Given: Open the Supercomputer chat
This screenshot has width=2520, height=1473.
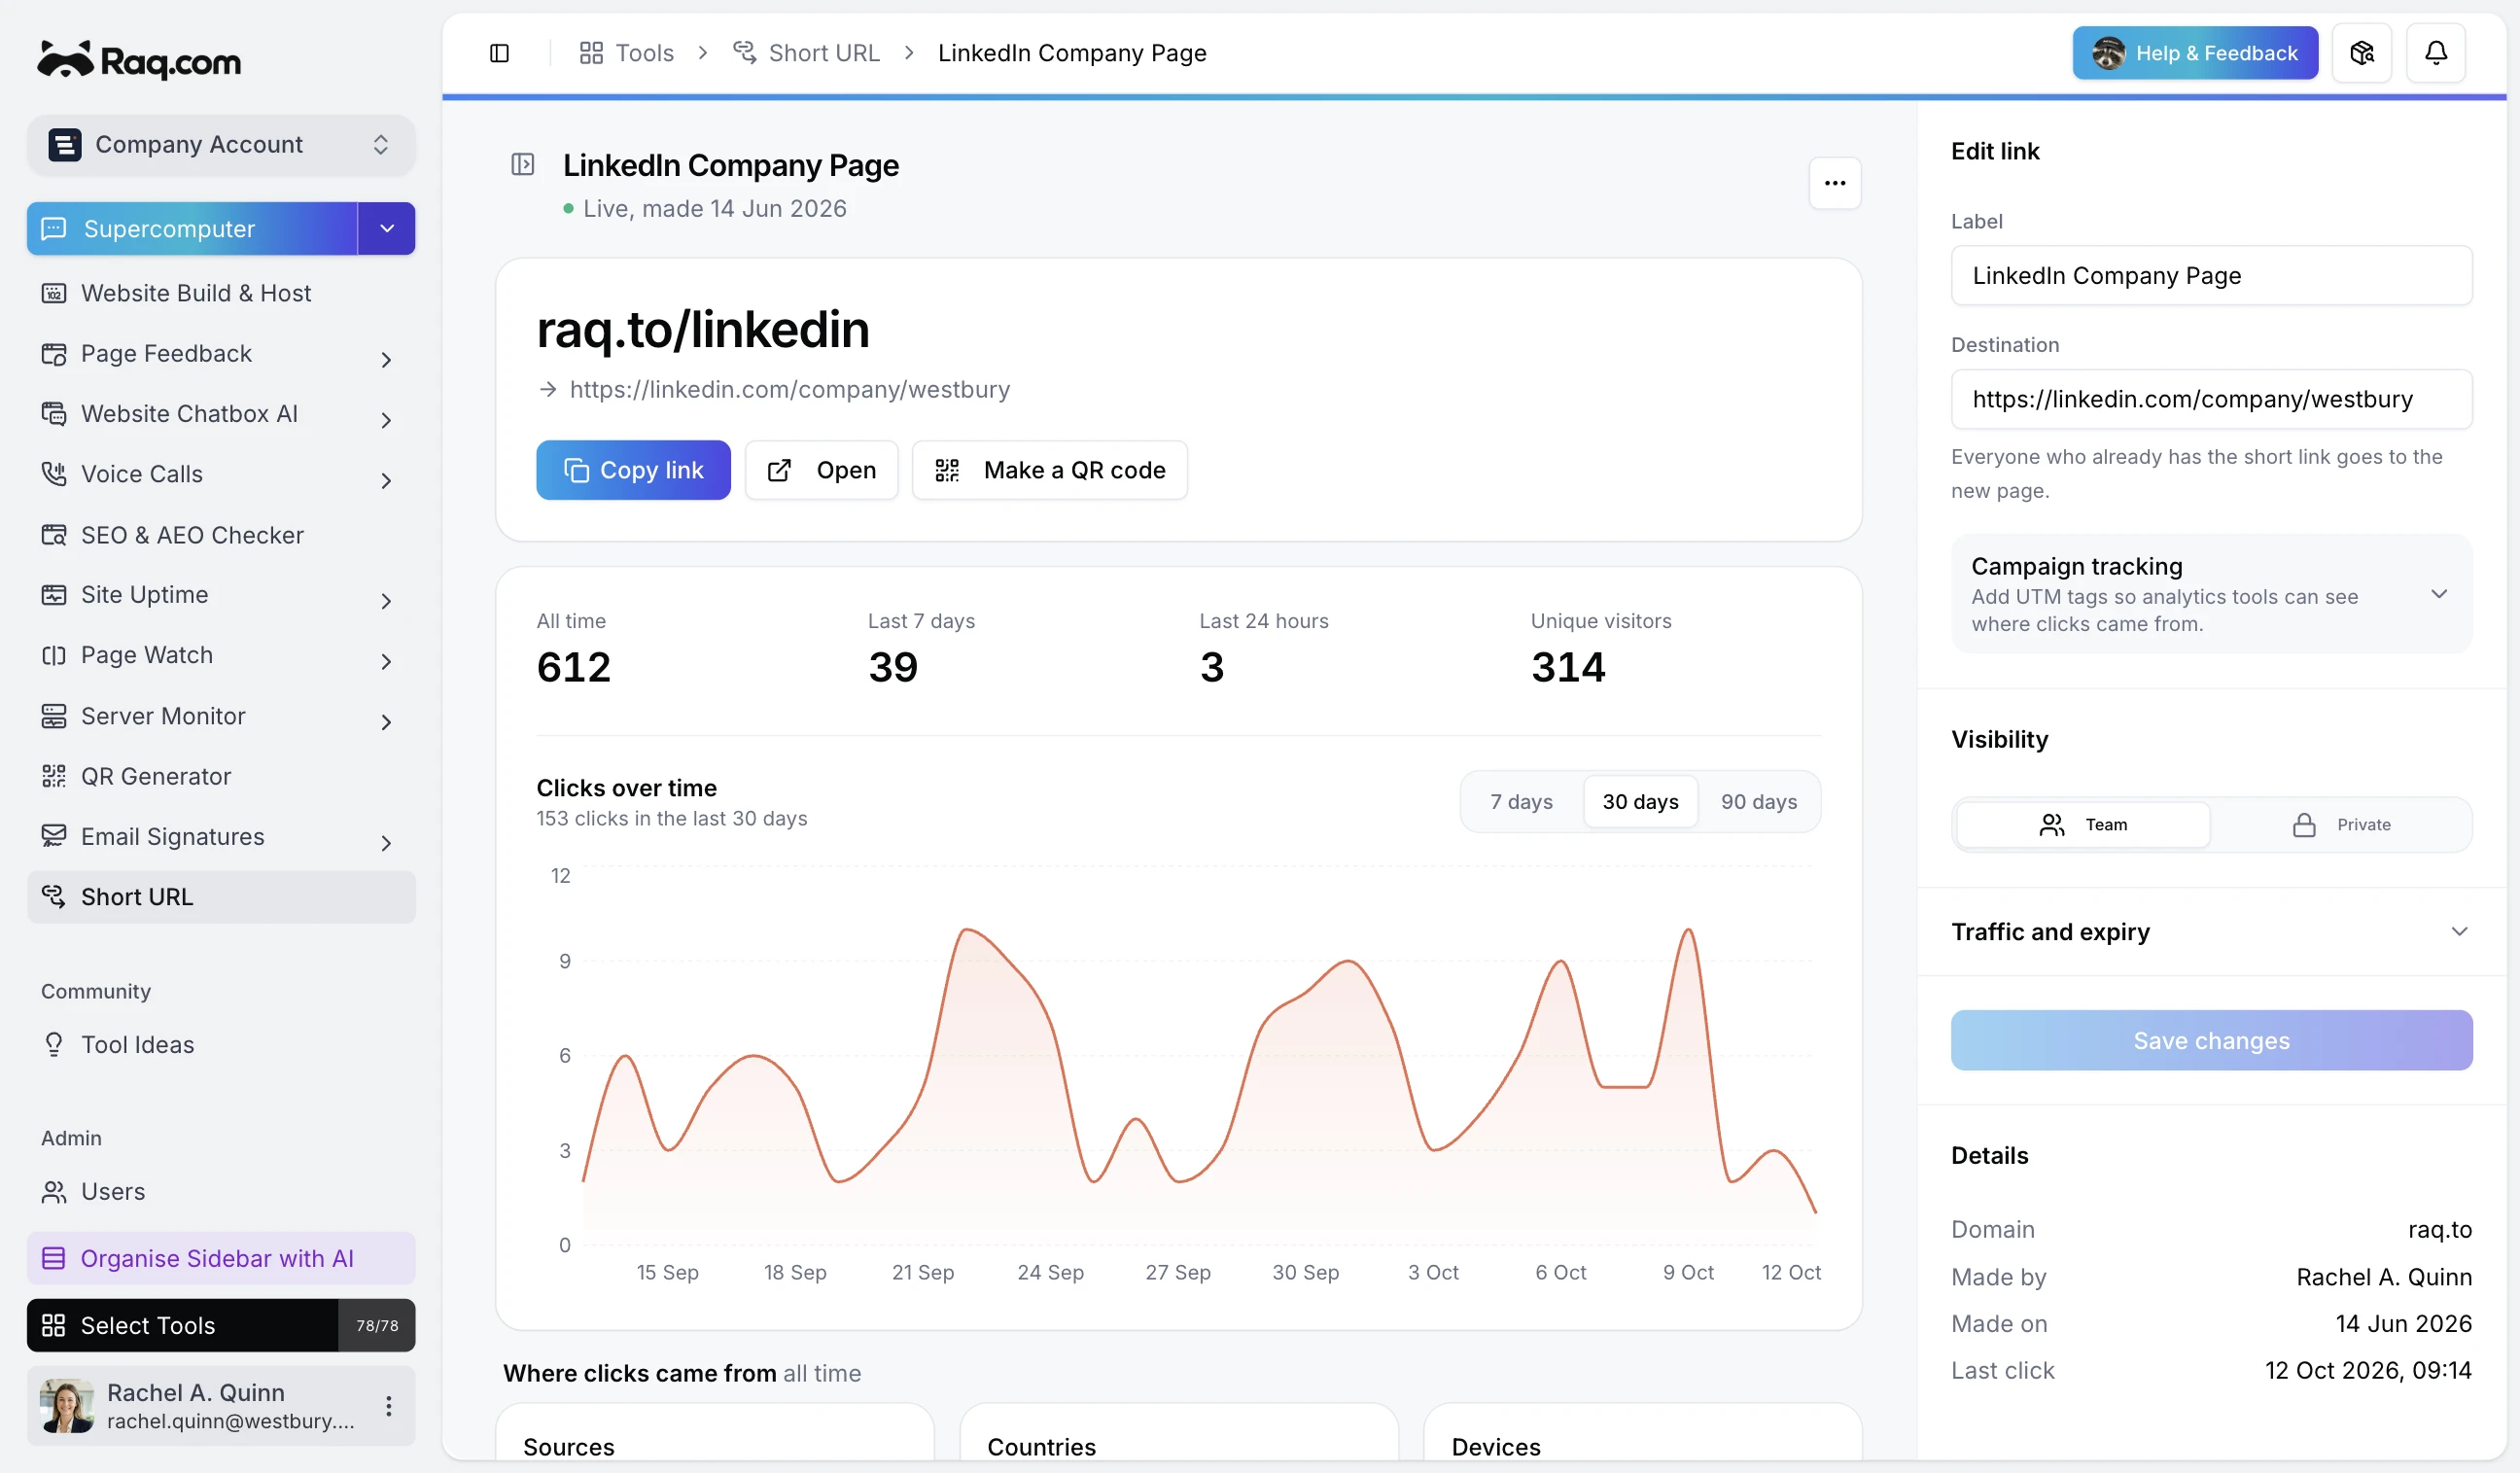Looking at the screenshot, I should (192, 228).
